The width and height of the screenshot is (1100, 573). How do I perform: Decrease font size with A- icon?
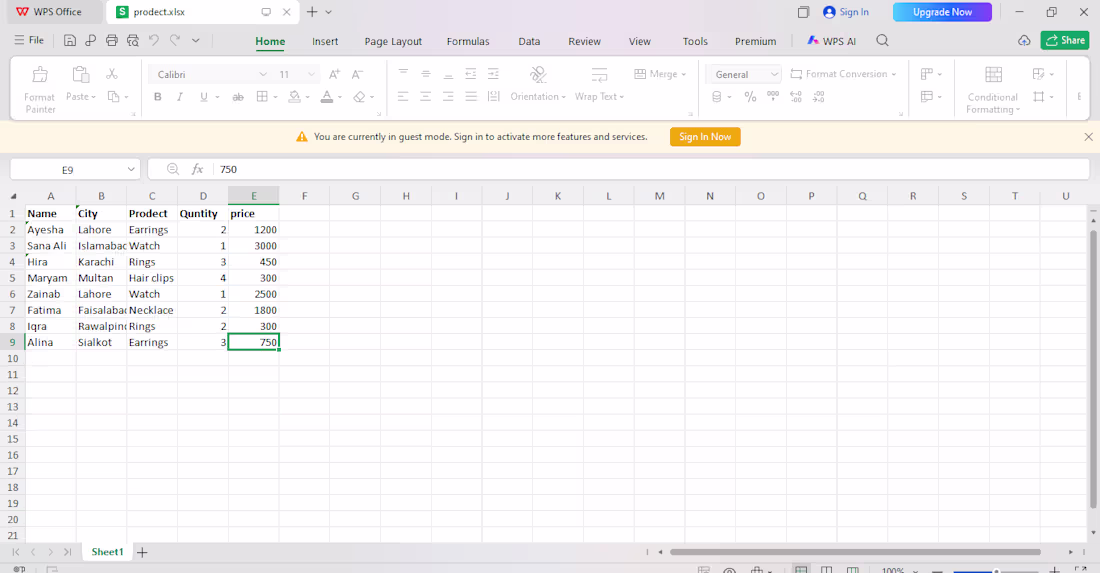pyautogui.click(x=357, y=74)
